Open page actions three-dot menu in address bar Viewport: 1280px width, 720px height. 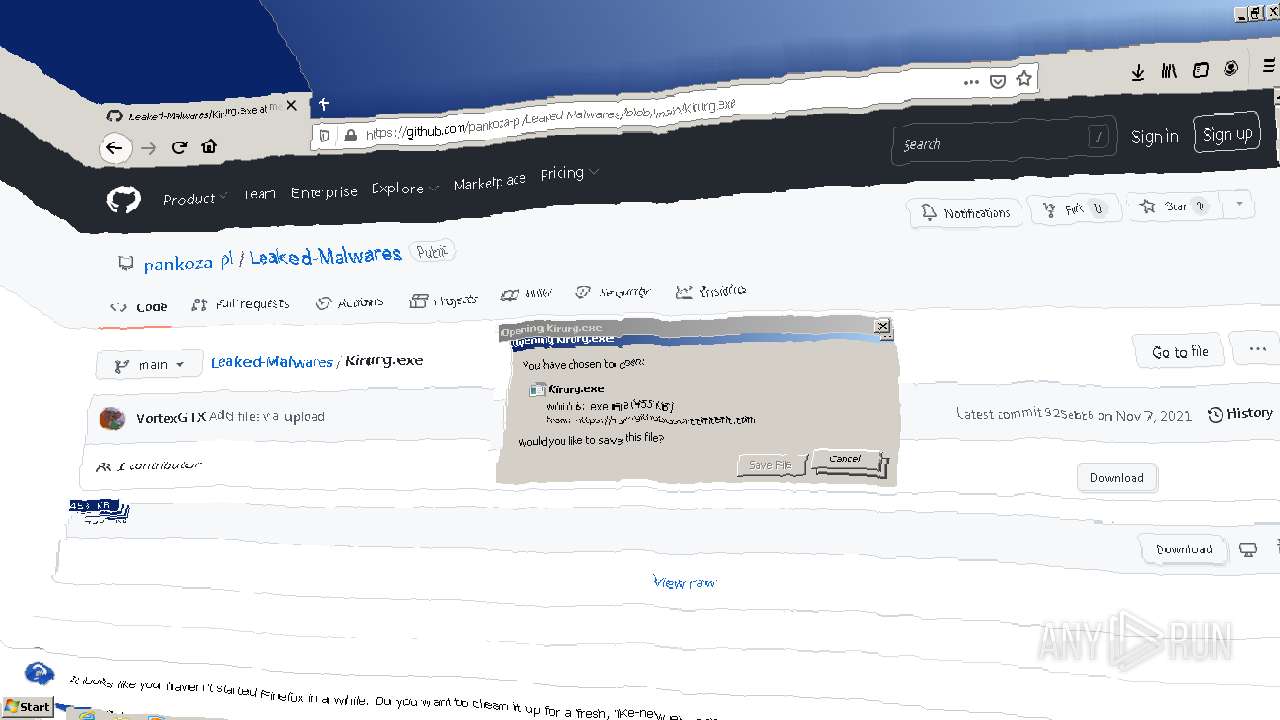(x=971, y=82)
